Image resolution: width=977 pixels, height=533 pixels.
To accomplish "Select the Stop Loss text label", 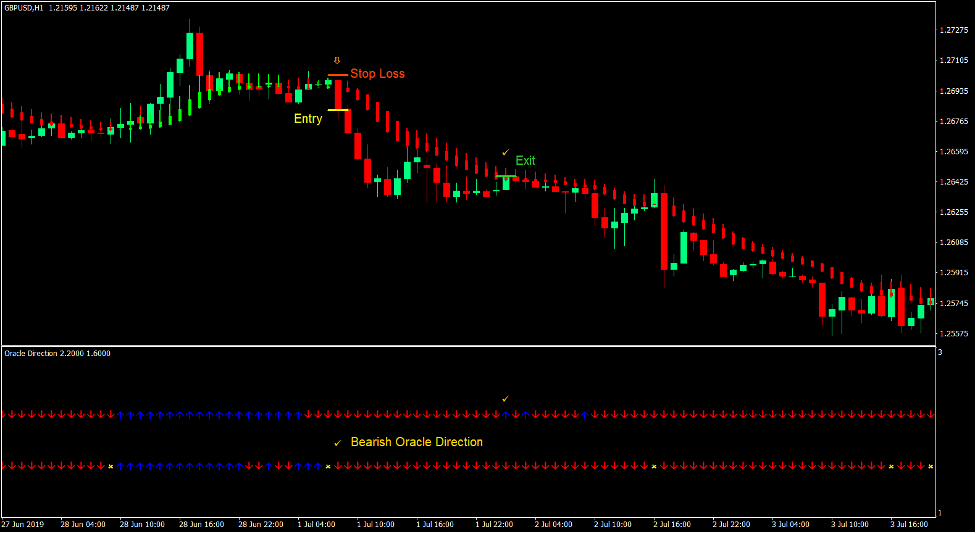I will point(377,74).
